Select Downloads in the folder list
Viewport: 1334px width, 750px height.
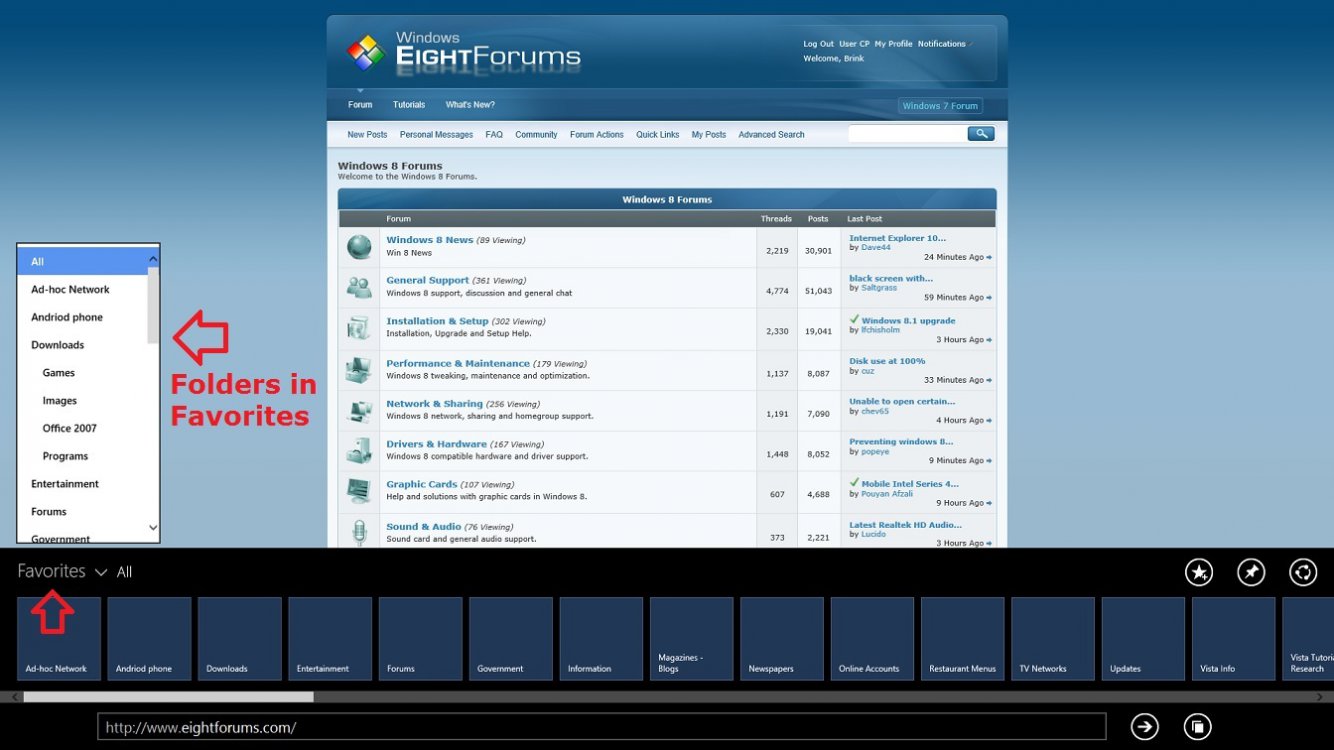click(x=58, y=345)
